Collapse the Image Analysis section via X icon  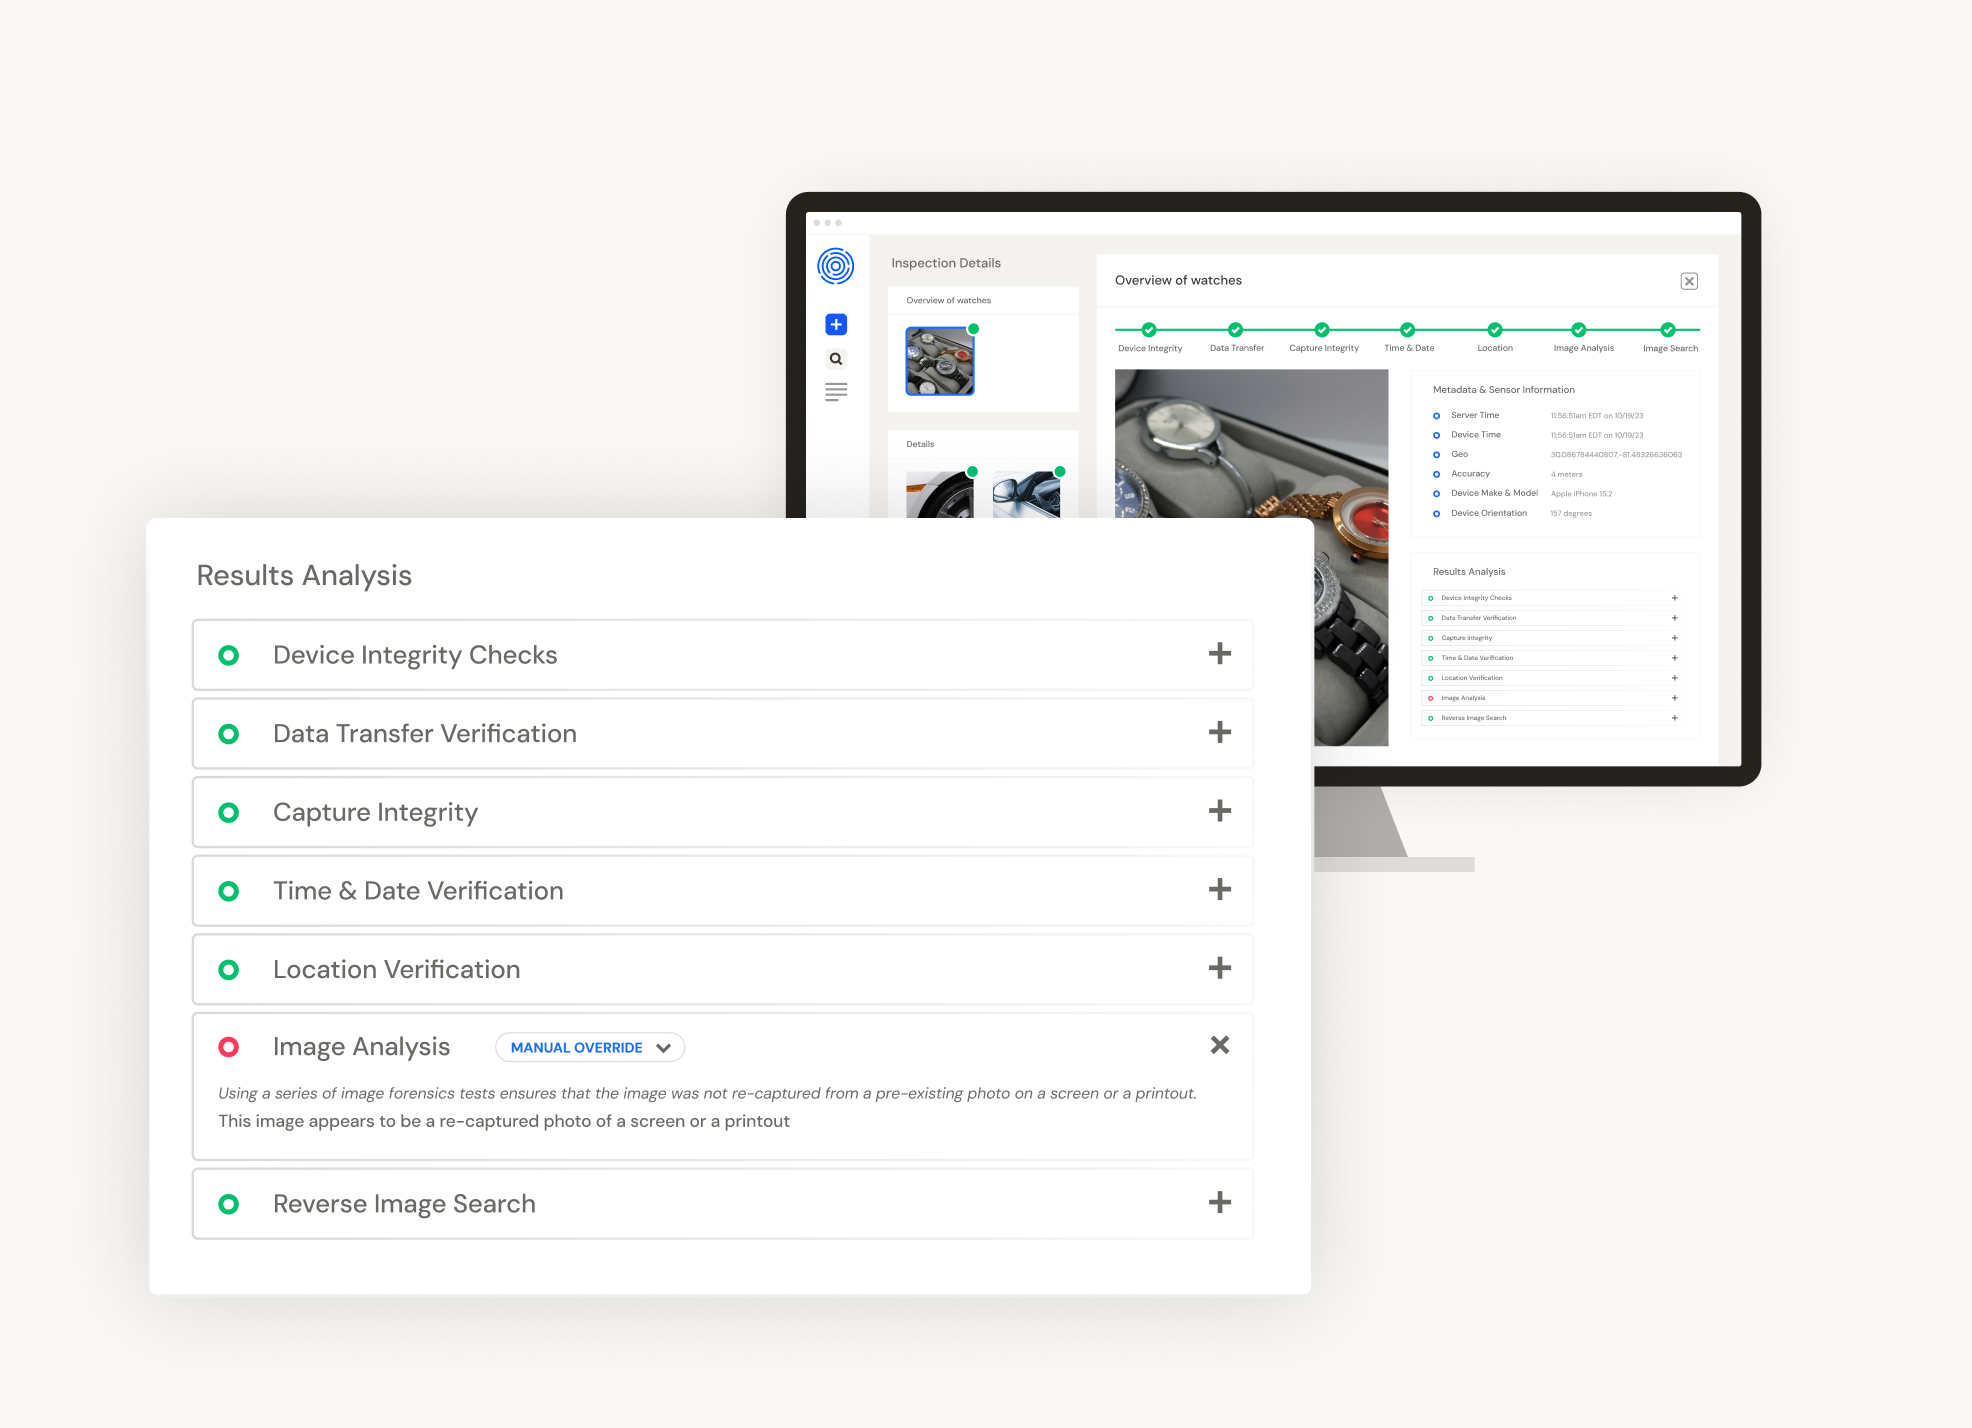click(1219, 1045)
